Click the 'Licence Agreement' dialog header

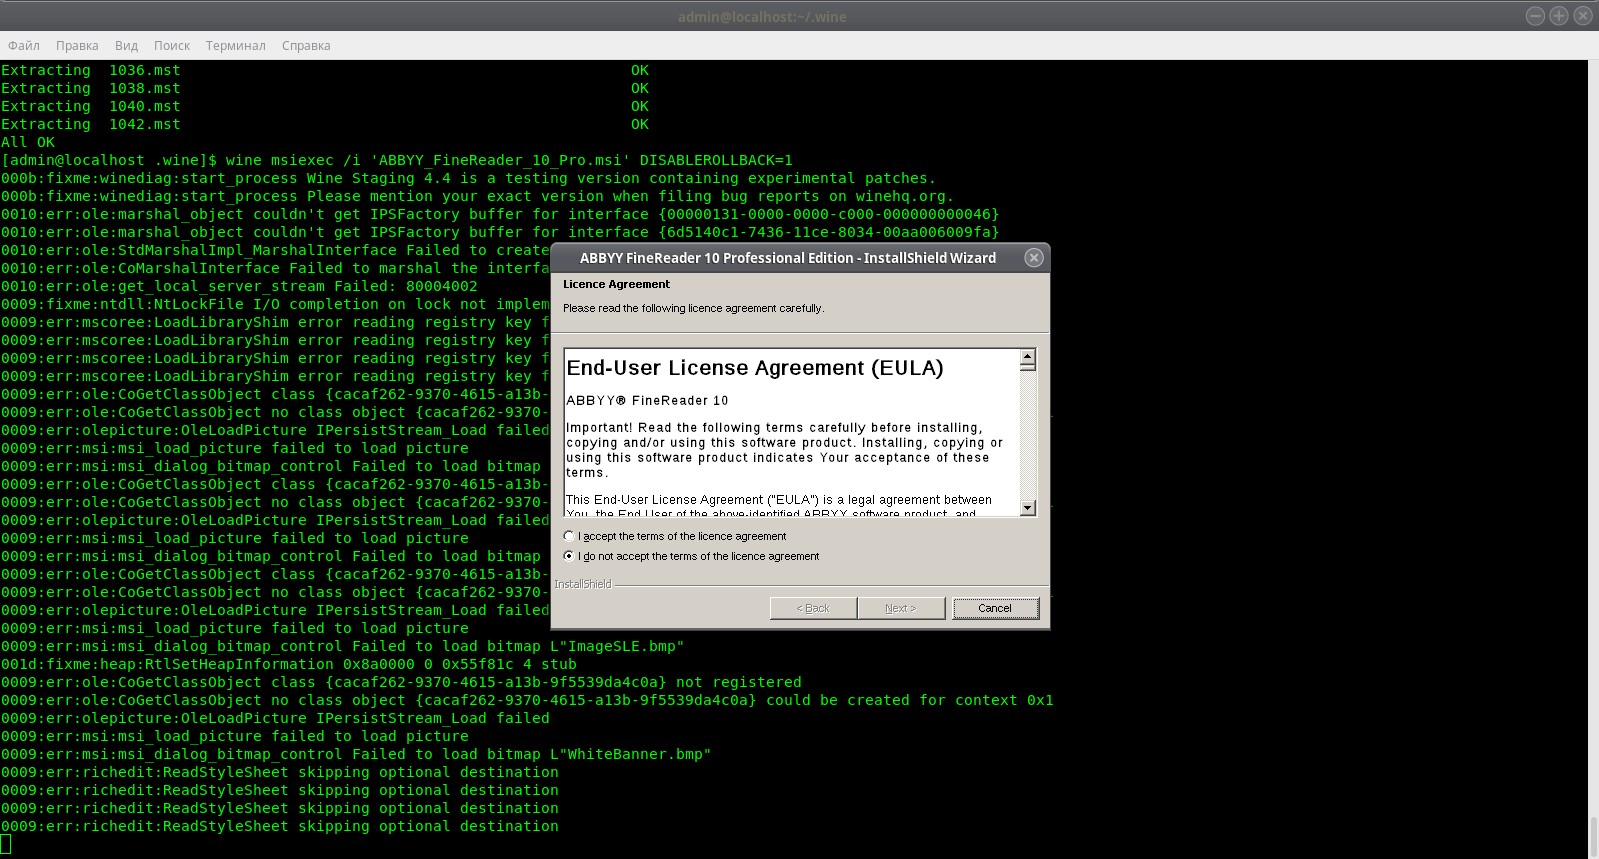tap(616, 284)
